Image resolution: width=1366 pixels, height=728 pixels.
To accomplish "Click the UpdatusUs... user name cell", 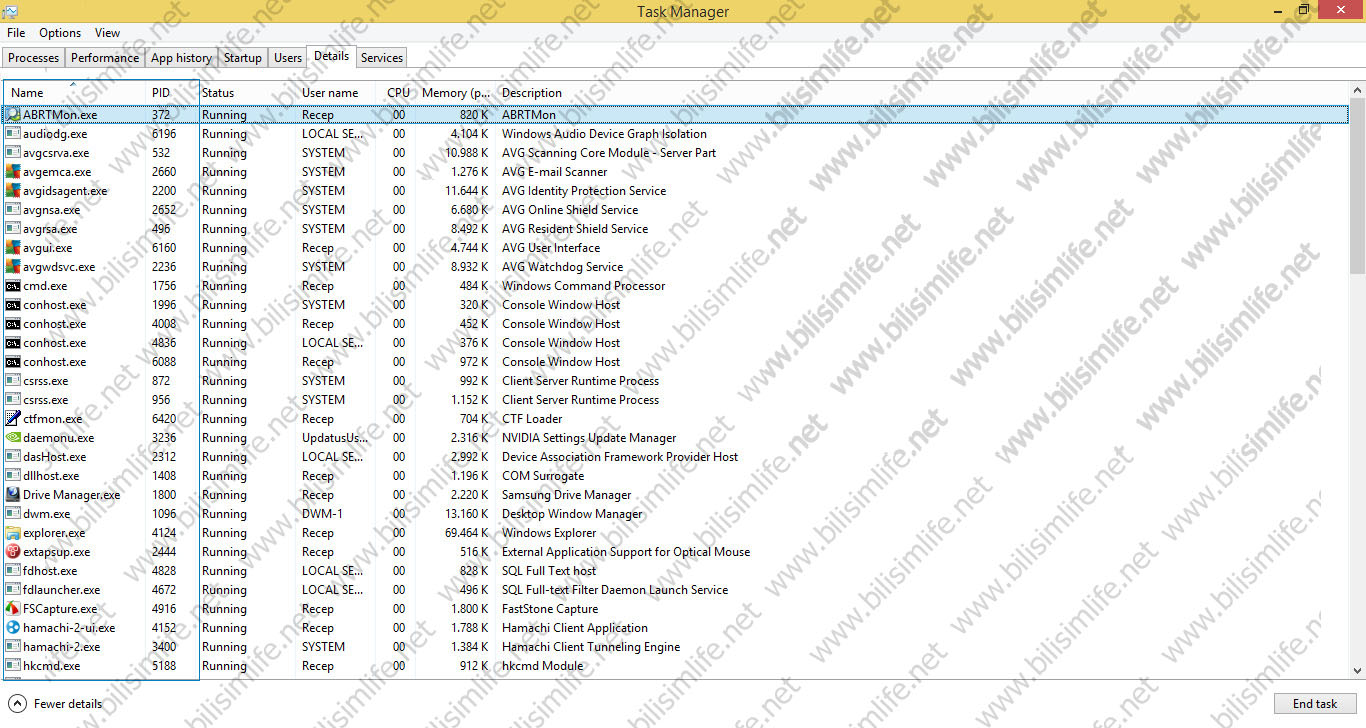I will click(335, 438).
